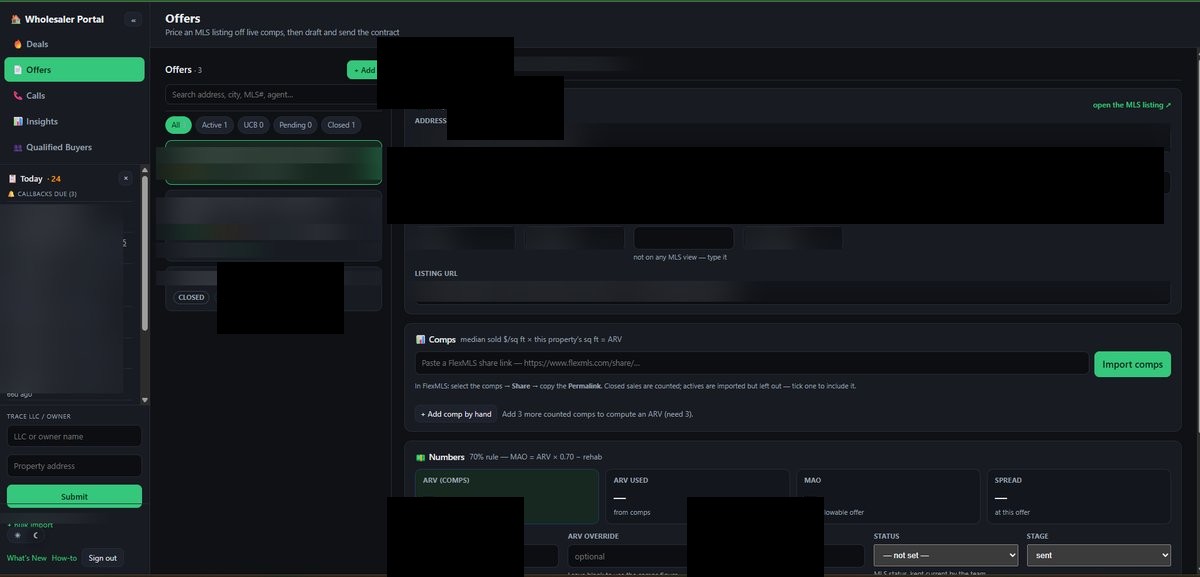
Task: Open Qualified Buyers in sidebar
Action: click(x=74, y=147)
